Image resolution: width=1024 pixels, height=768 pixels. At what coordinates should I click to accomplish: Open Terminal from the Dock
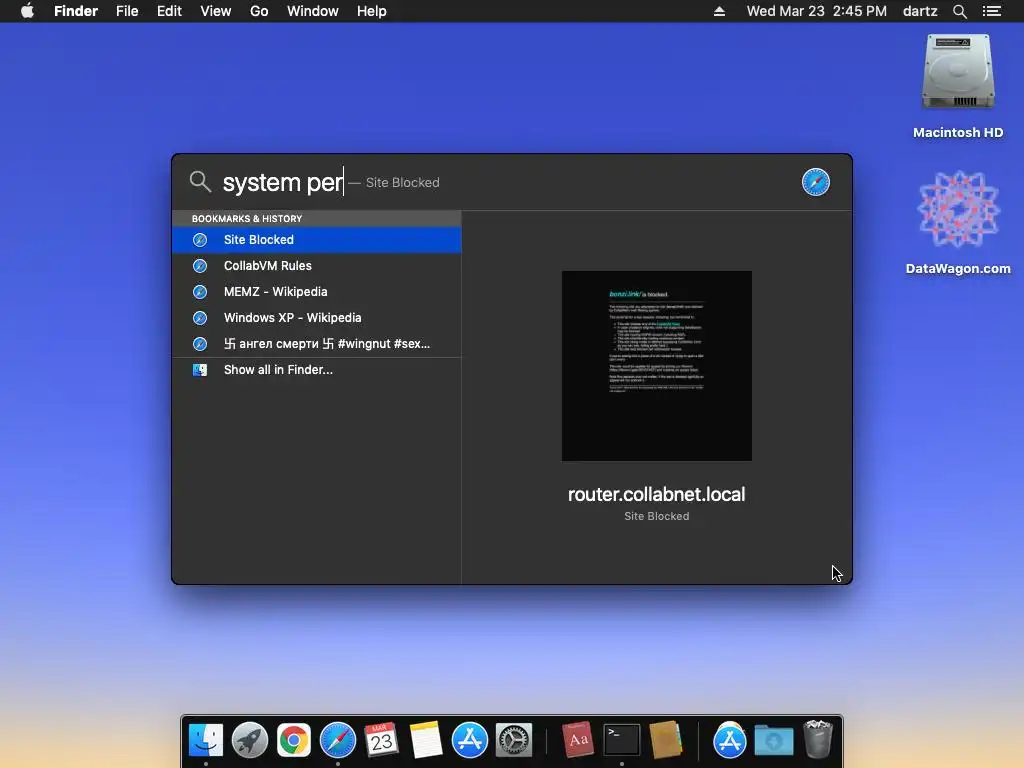[x=622, y=741]
